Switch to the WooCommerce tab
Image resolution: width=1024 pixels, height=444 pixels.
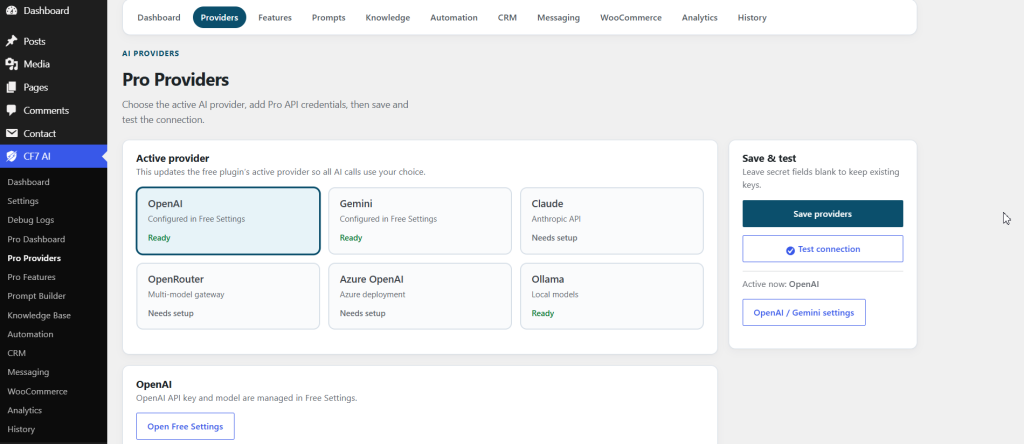pos(631,18)
